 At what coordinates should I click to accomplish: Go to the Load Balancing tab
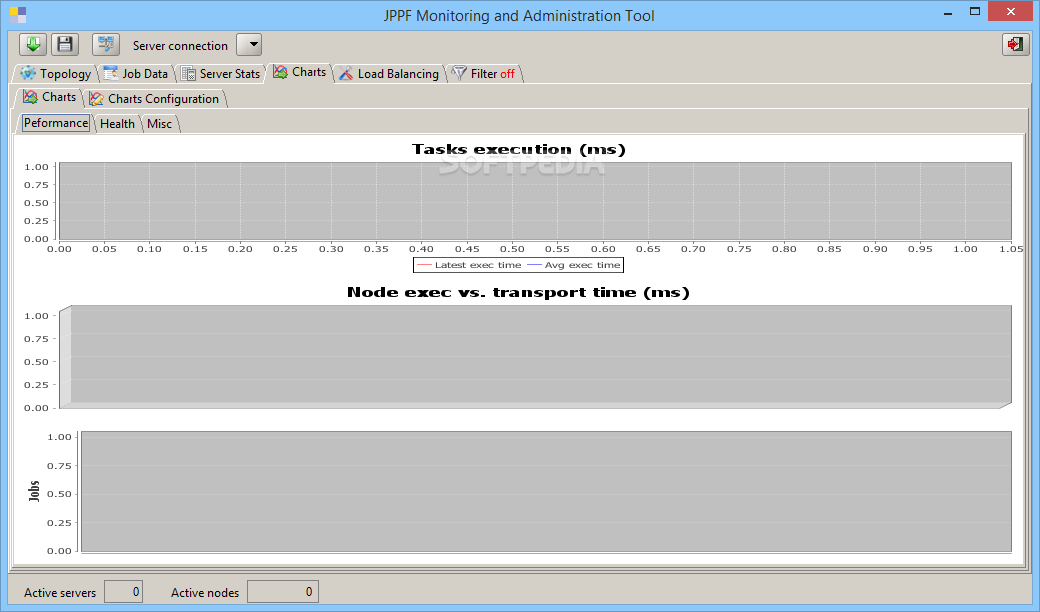(389, 74)
